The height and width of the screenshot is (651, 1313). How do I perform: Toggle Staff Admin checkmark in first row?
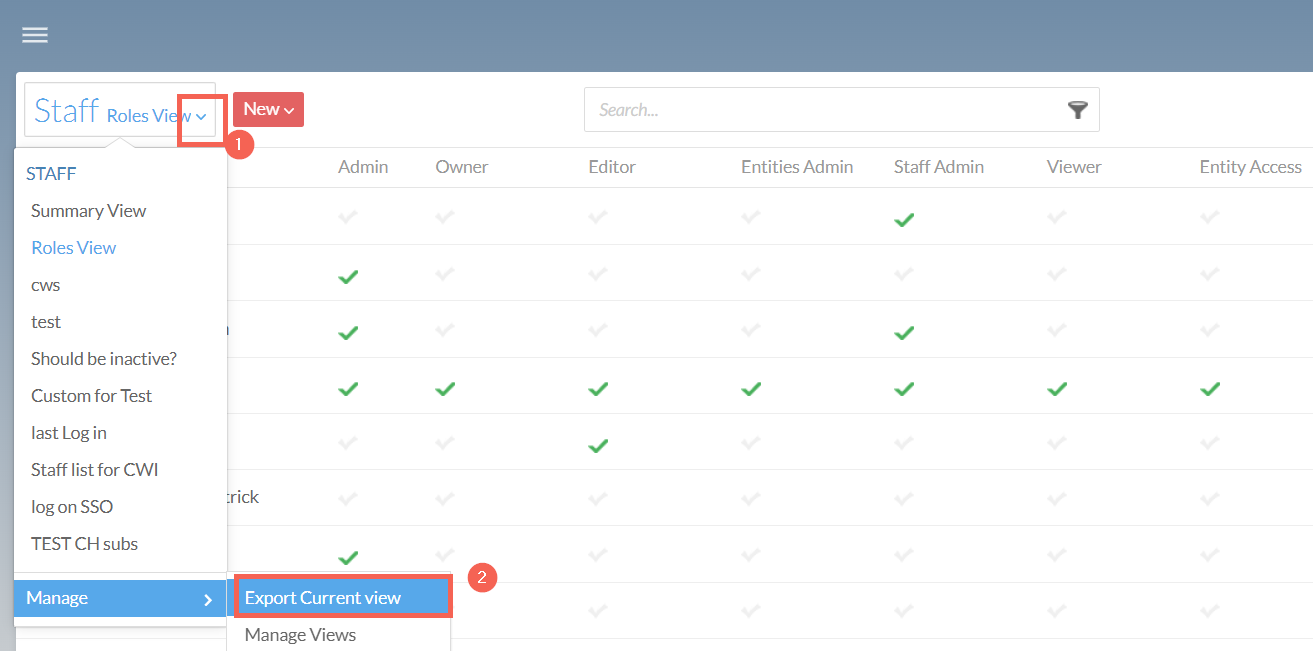click(x=904, y=220)
